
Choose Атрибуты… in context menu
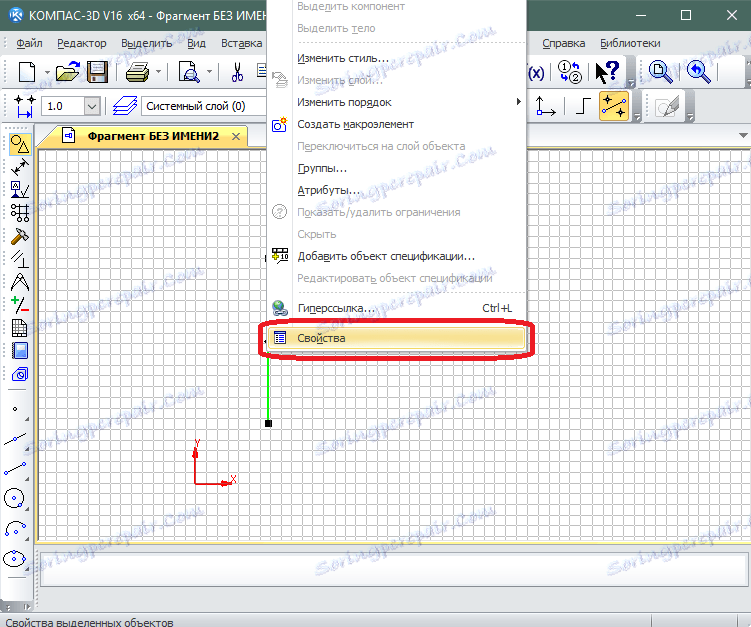point(397,190)
